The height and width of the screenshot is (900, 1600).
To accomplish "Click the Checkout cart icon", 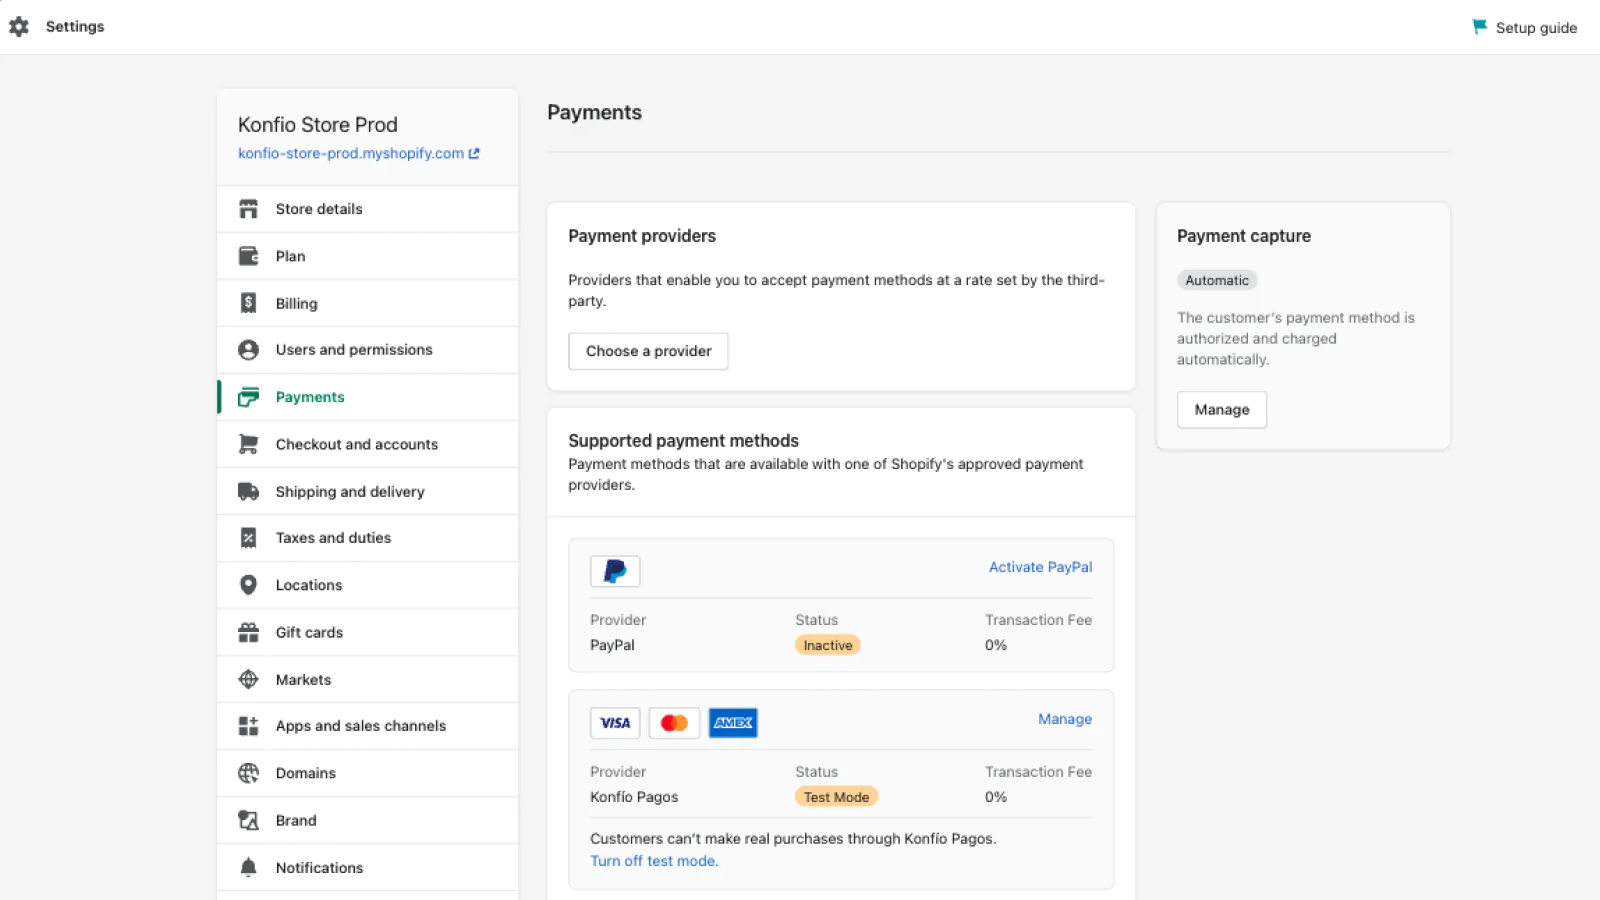I will coord(248,444).
